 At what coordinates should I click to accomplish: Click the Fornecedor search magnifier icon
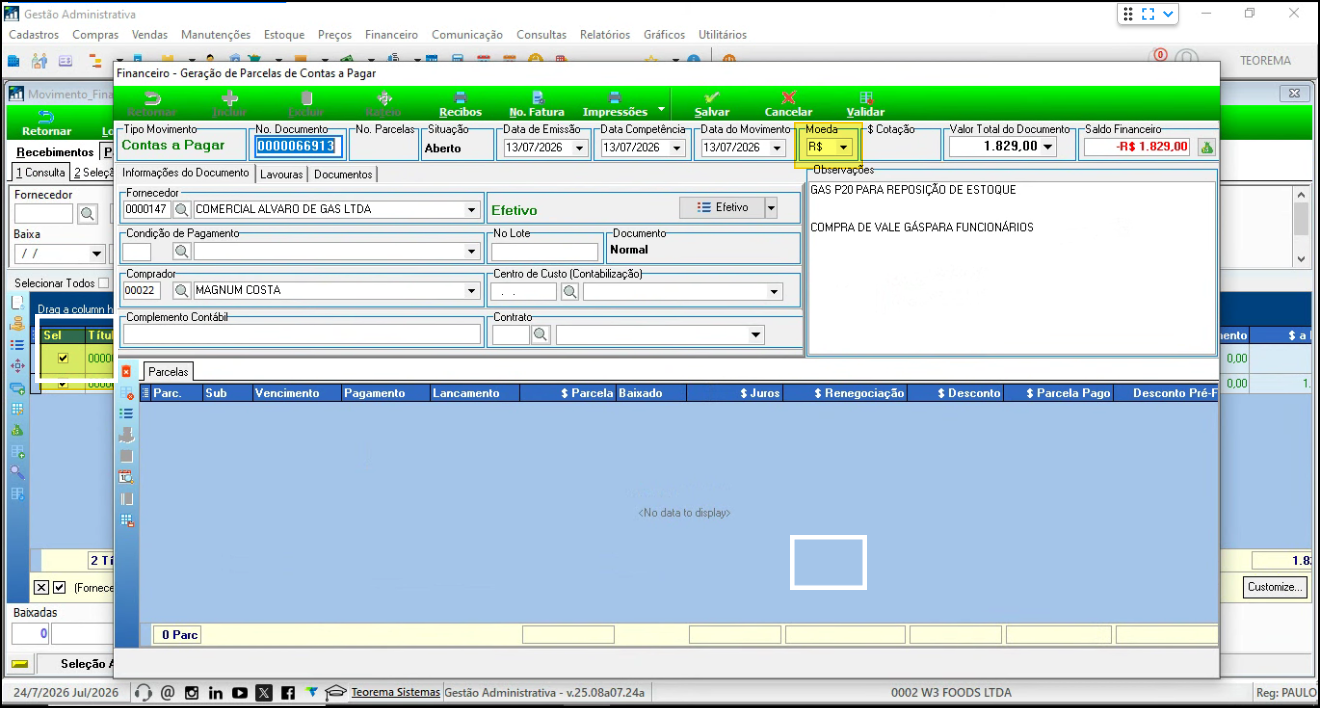(x=182, y=210)
